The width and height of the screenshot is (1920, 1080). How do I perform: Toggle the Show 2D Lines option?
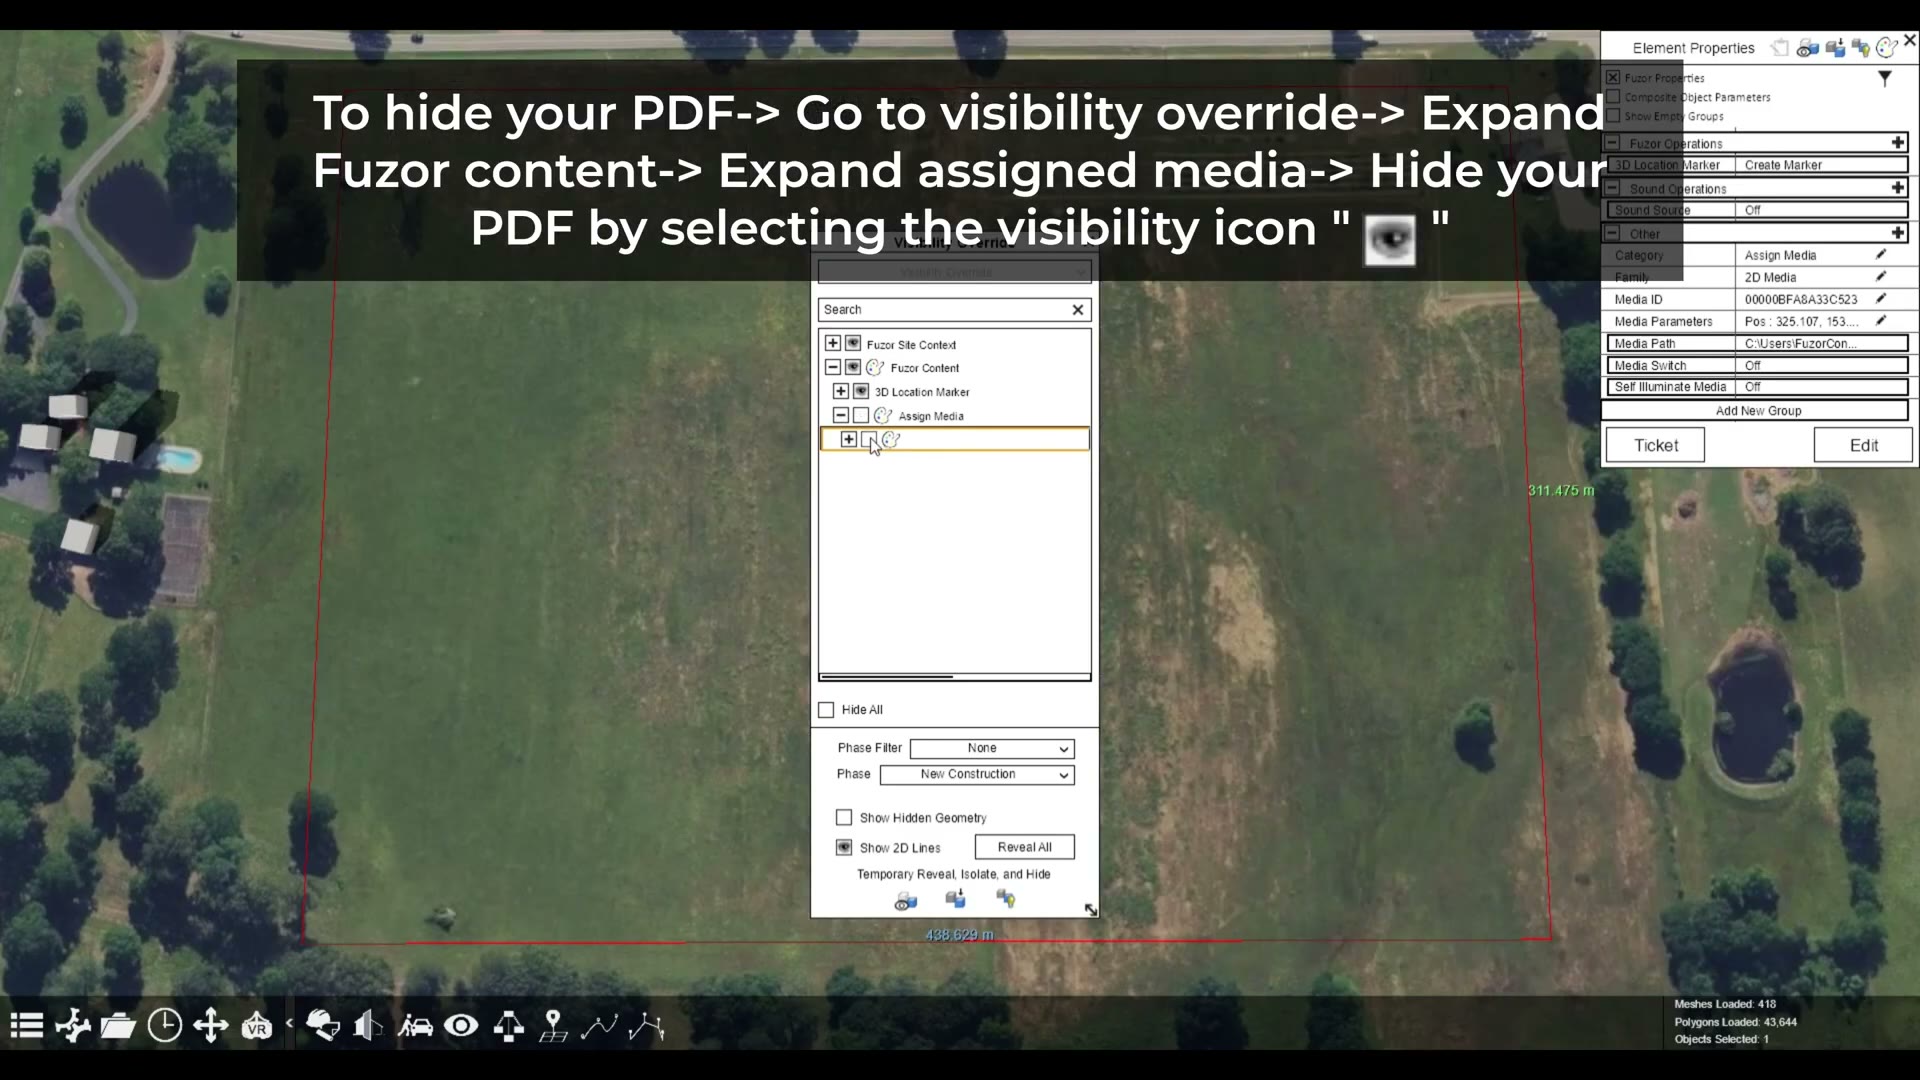click(x=844, y=847)
